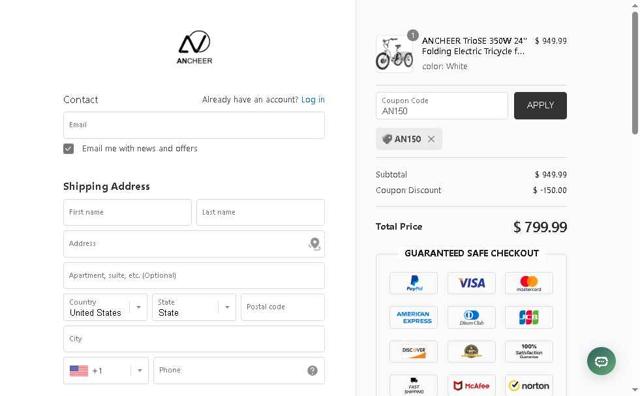Open the Country dropdown
This screenshot has width=640, height=396.
coord(105,307)
